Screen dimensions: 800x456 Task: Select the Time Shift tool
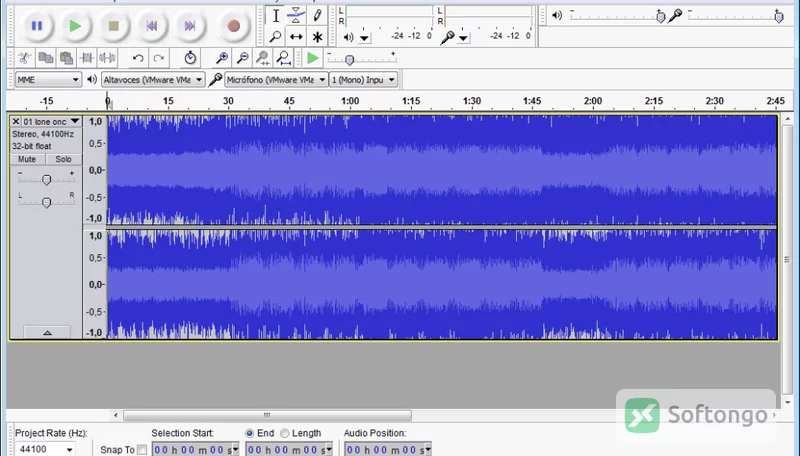[x=296, y=37]
